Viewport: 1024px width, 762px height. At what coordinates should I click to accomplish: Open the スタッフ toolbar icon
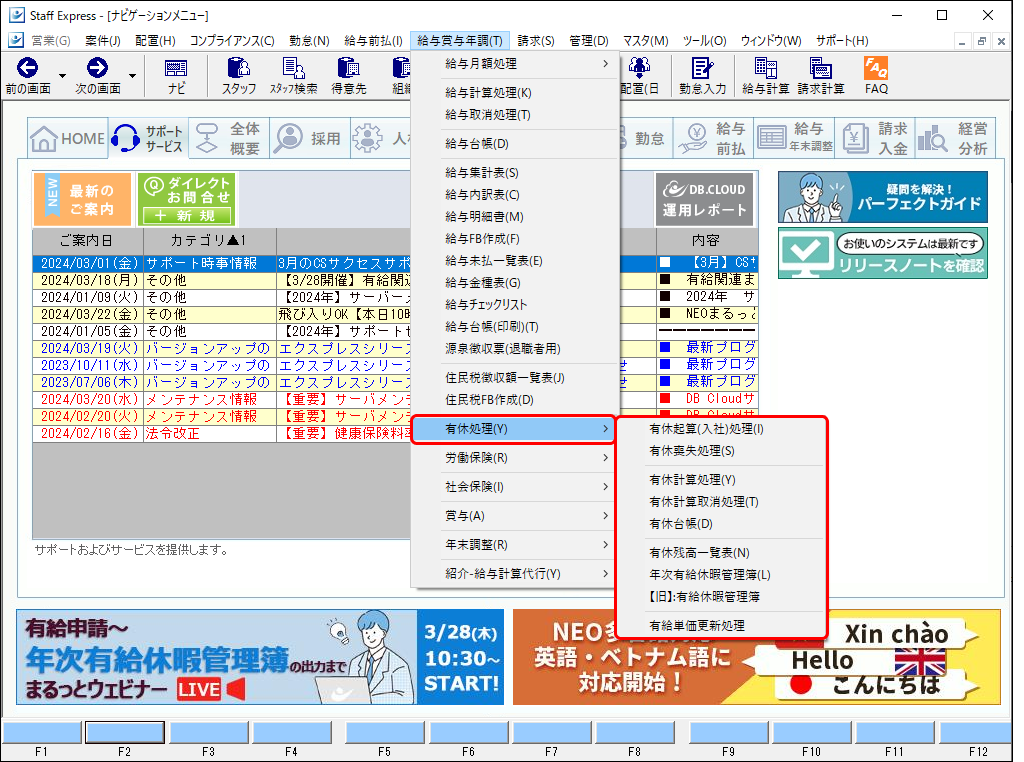[239, 76]
